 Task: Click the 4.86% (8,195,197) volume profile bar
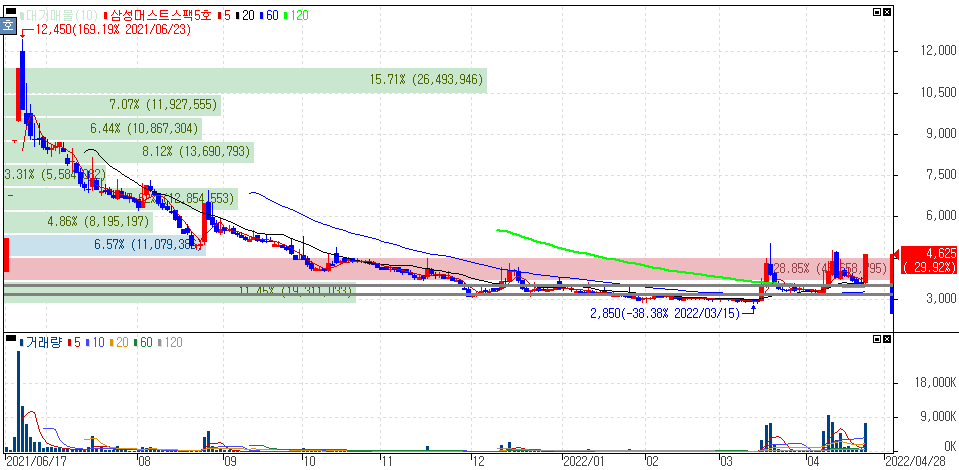point(80,221)
